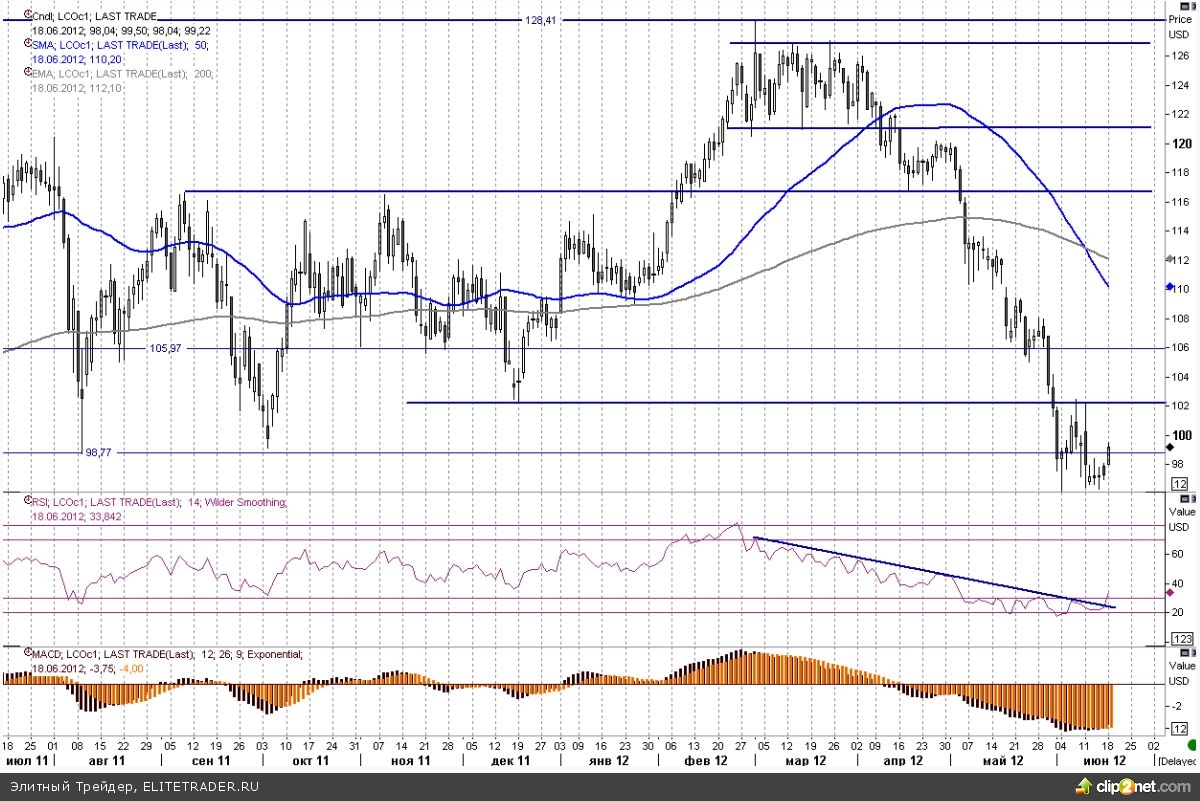Click the 128,41 horizontal level label
The width and height of the screenshot is (1200, 801).
(540, 20)
